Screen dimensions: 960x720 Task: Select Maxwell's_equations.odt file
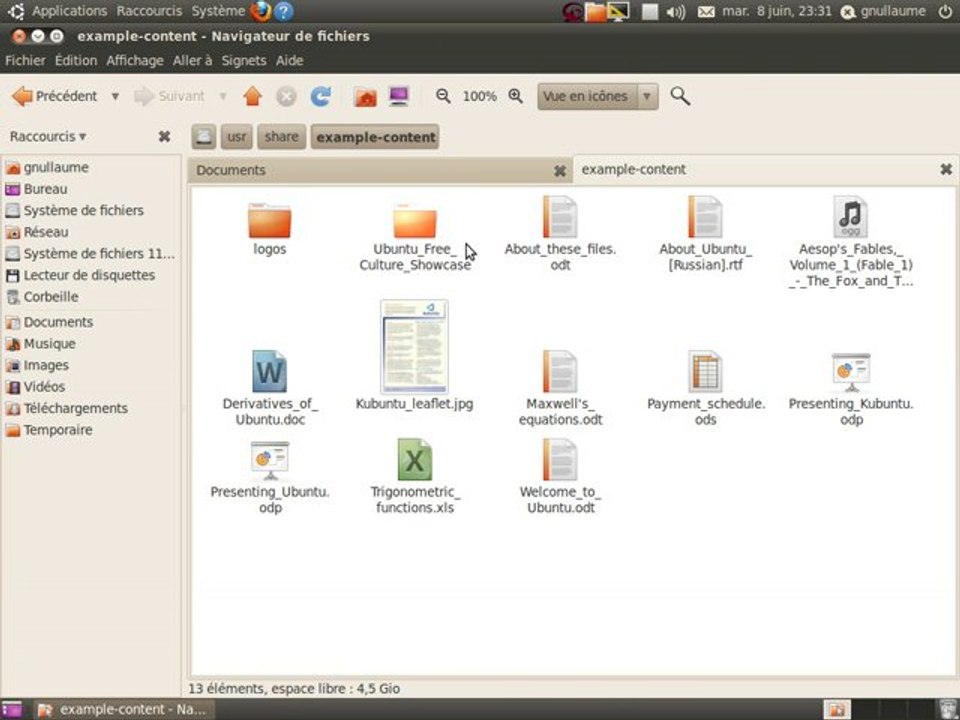[560, 372]
